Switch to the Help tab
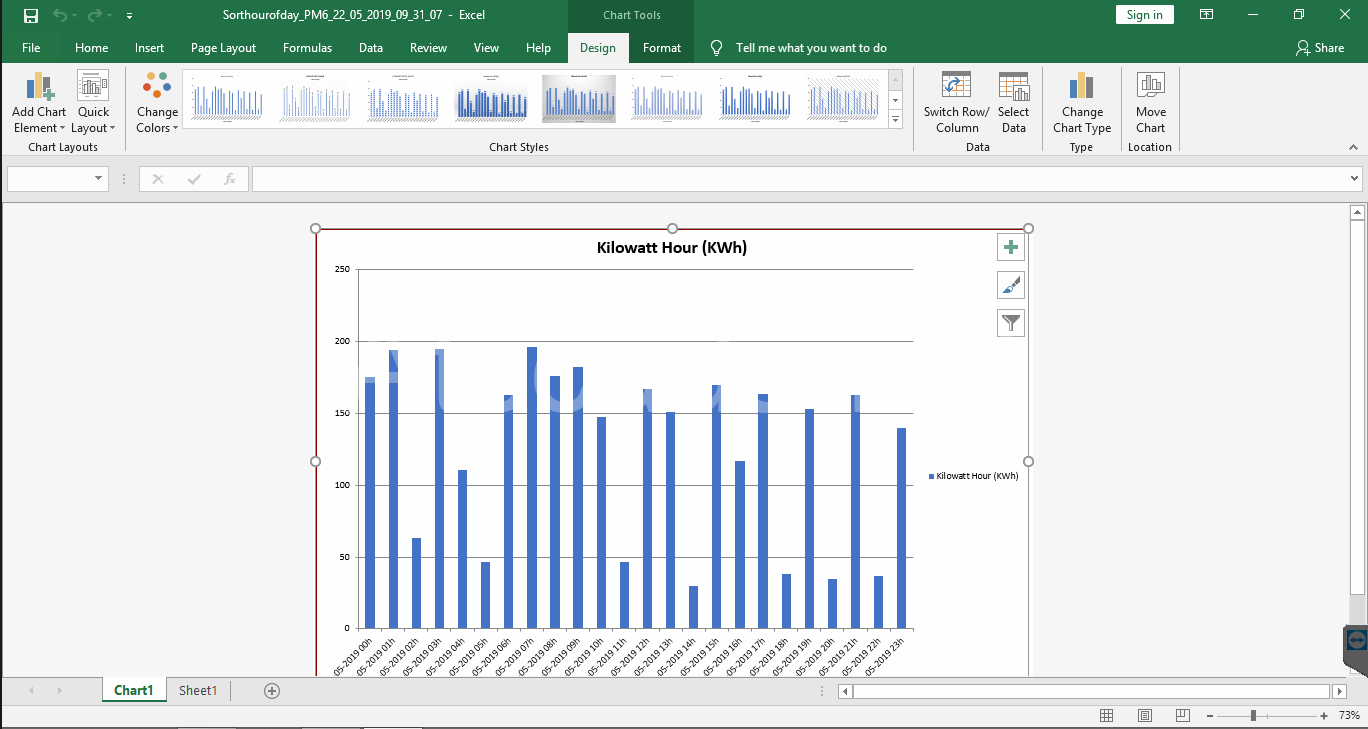Screen dimensions: 1368x729 [539, 48]
